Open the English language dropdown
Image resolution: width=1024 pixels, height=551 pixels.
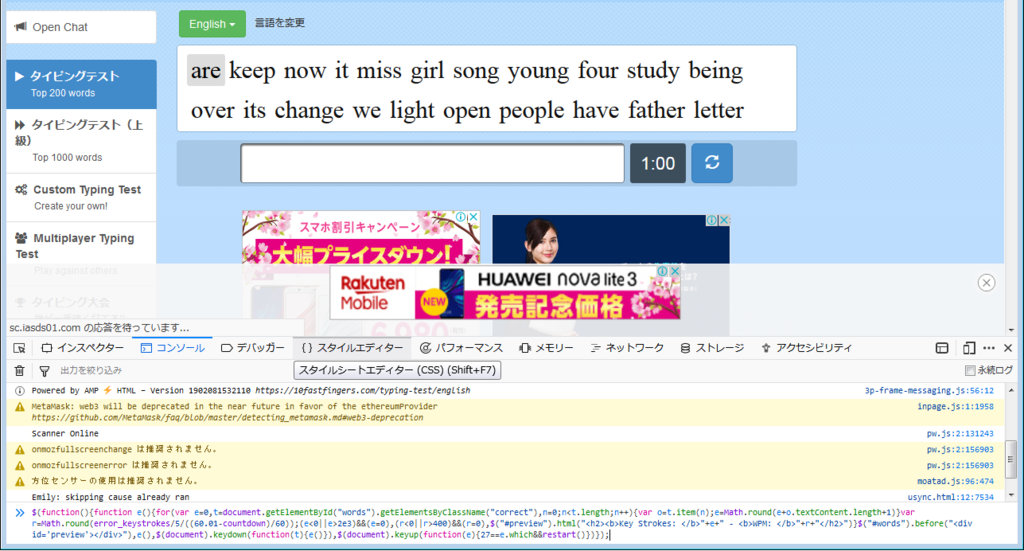click(x=212, y=24)
